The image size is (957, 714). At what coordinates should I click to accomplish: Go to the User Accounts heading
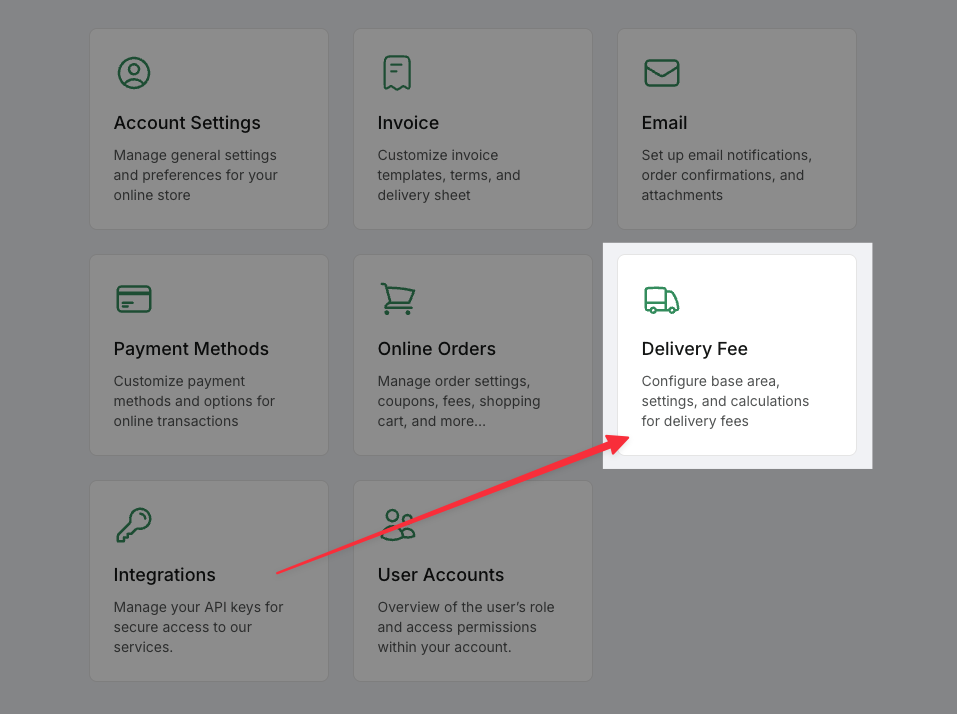pos(440,575)
